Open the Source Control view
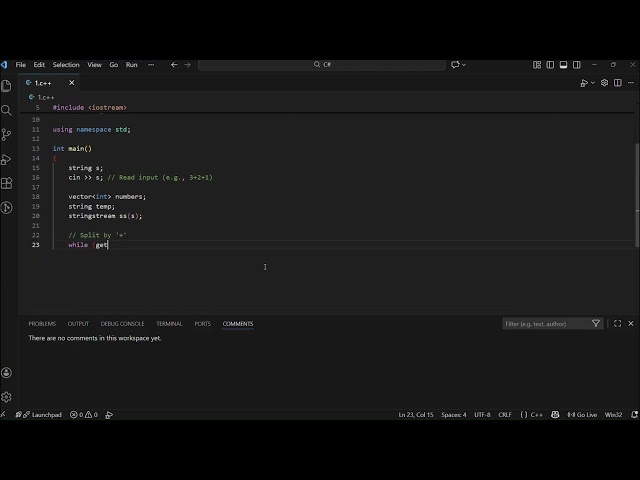The height and width of the screenshot is (480, 640). point(7,134)
